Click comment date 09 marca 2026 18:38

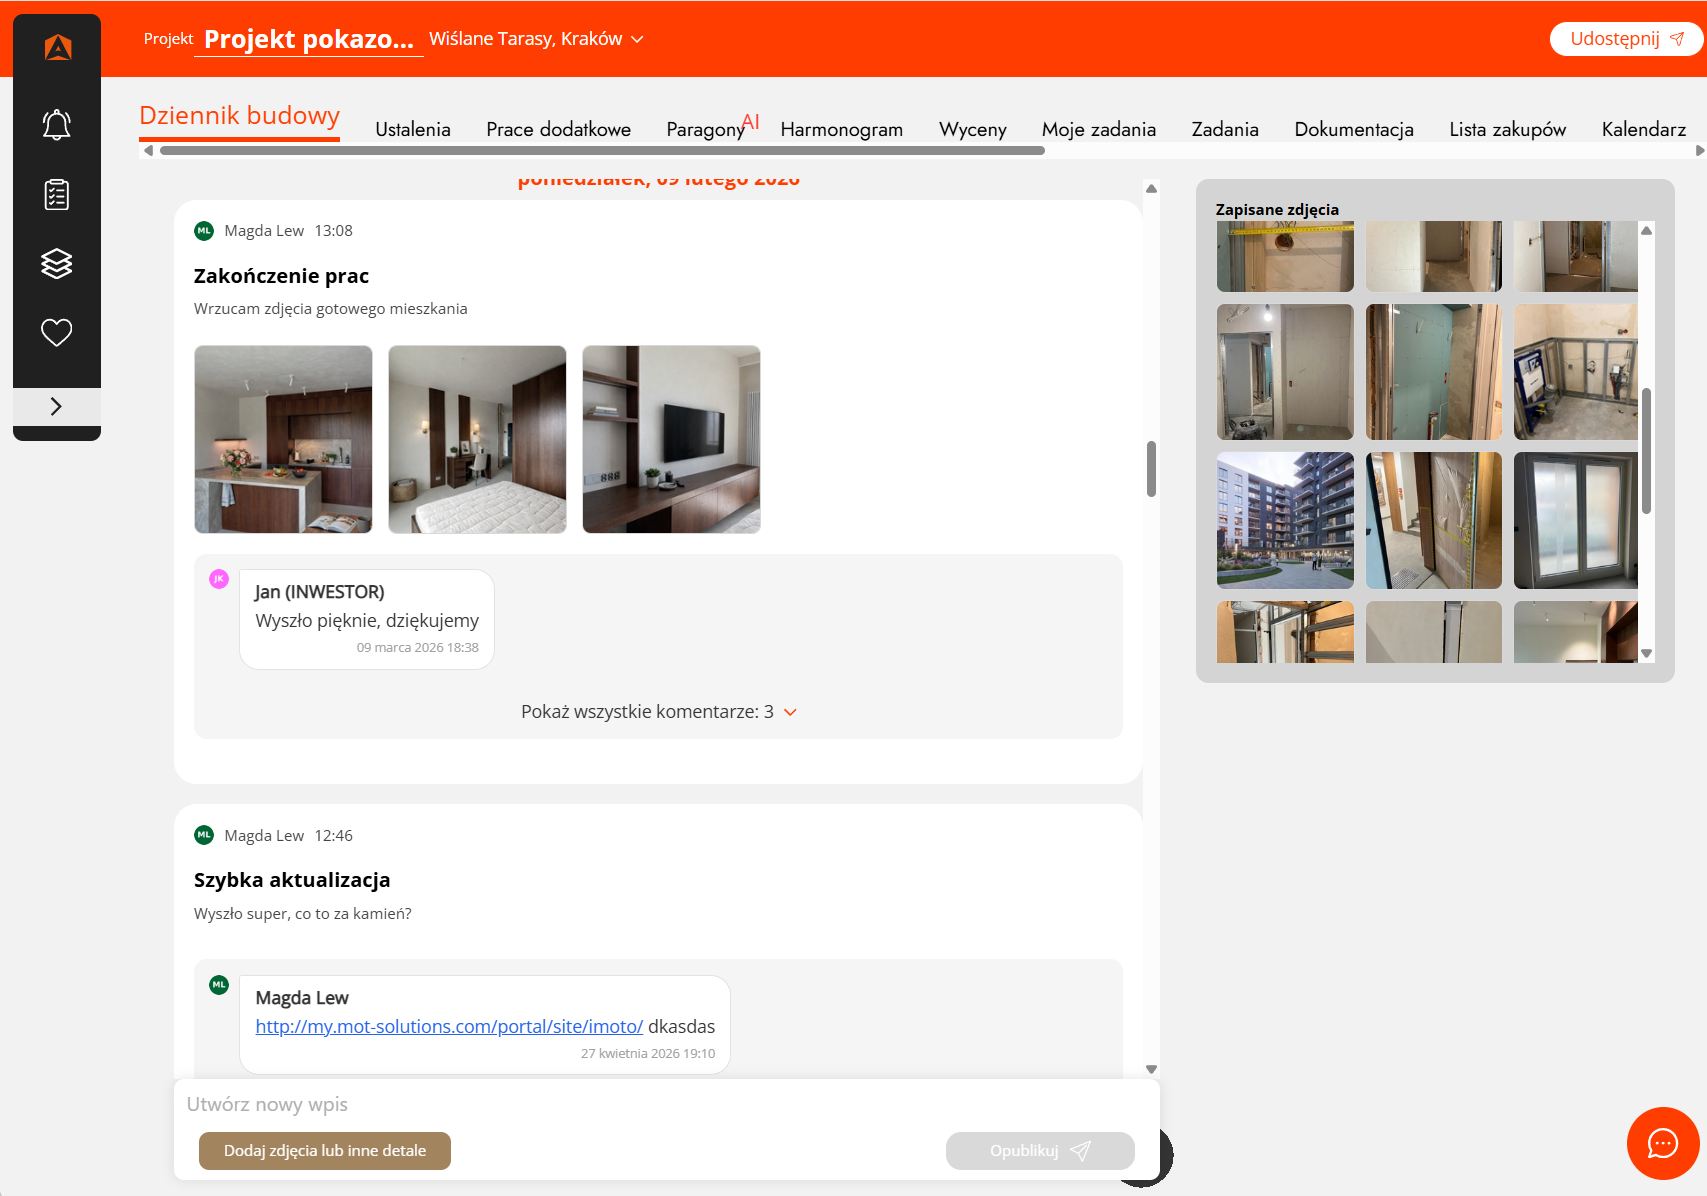(418, 648)
